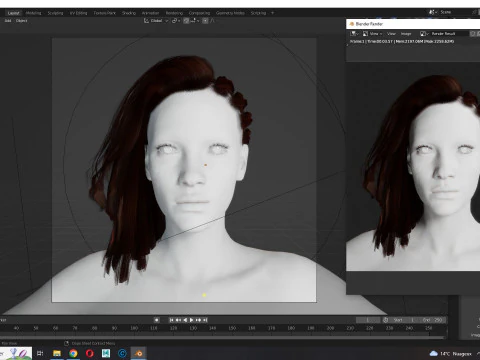Toggle the snapping magnet button
Viewport: 480px width, 360px height.
(x=186, y=21)
